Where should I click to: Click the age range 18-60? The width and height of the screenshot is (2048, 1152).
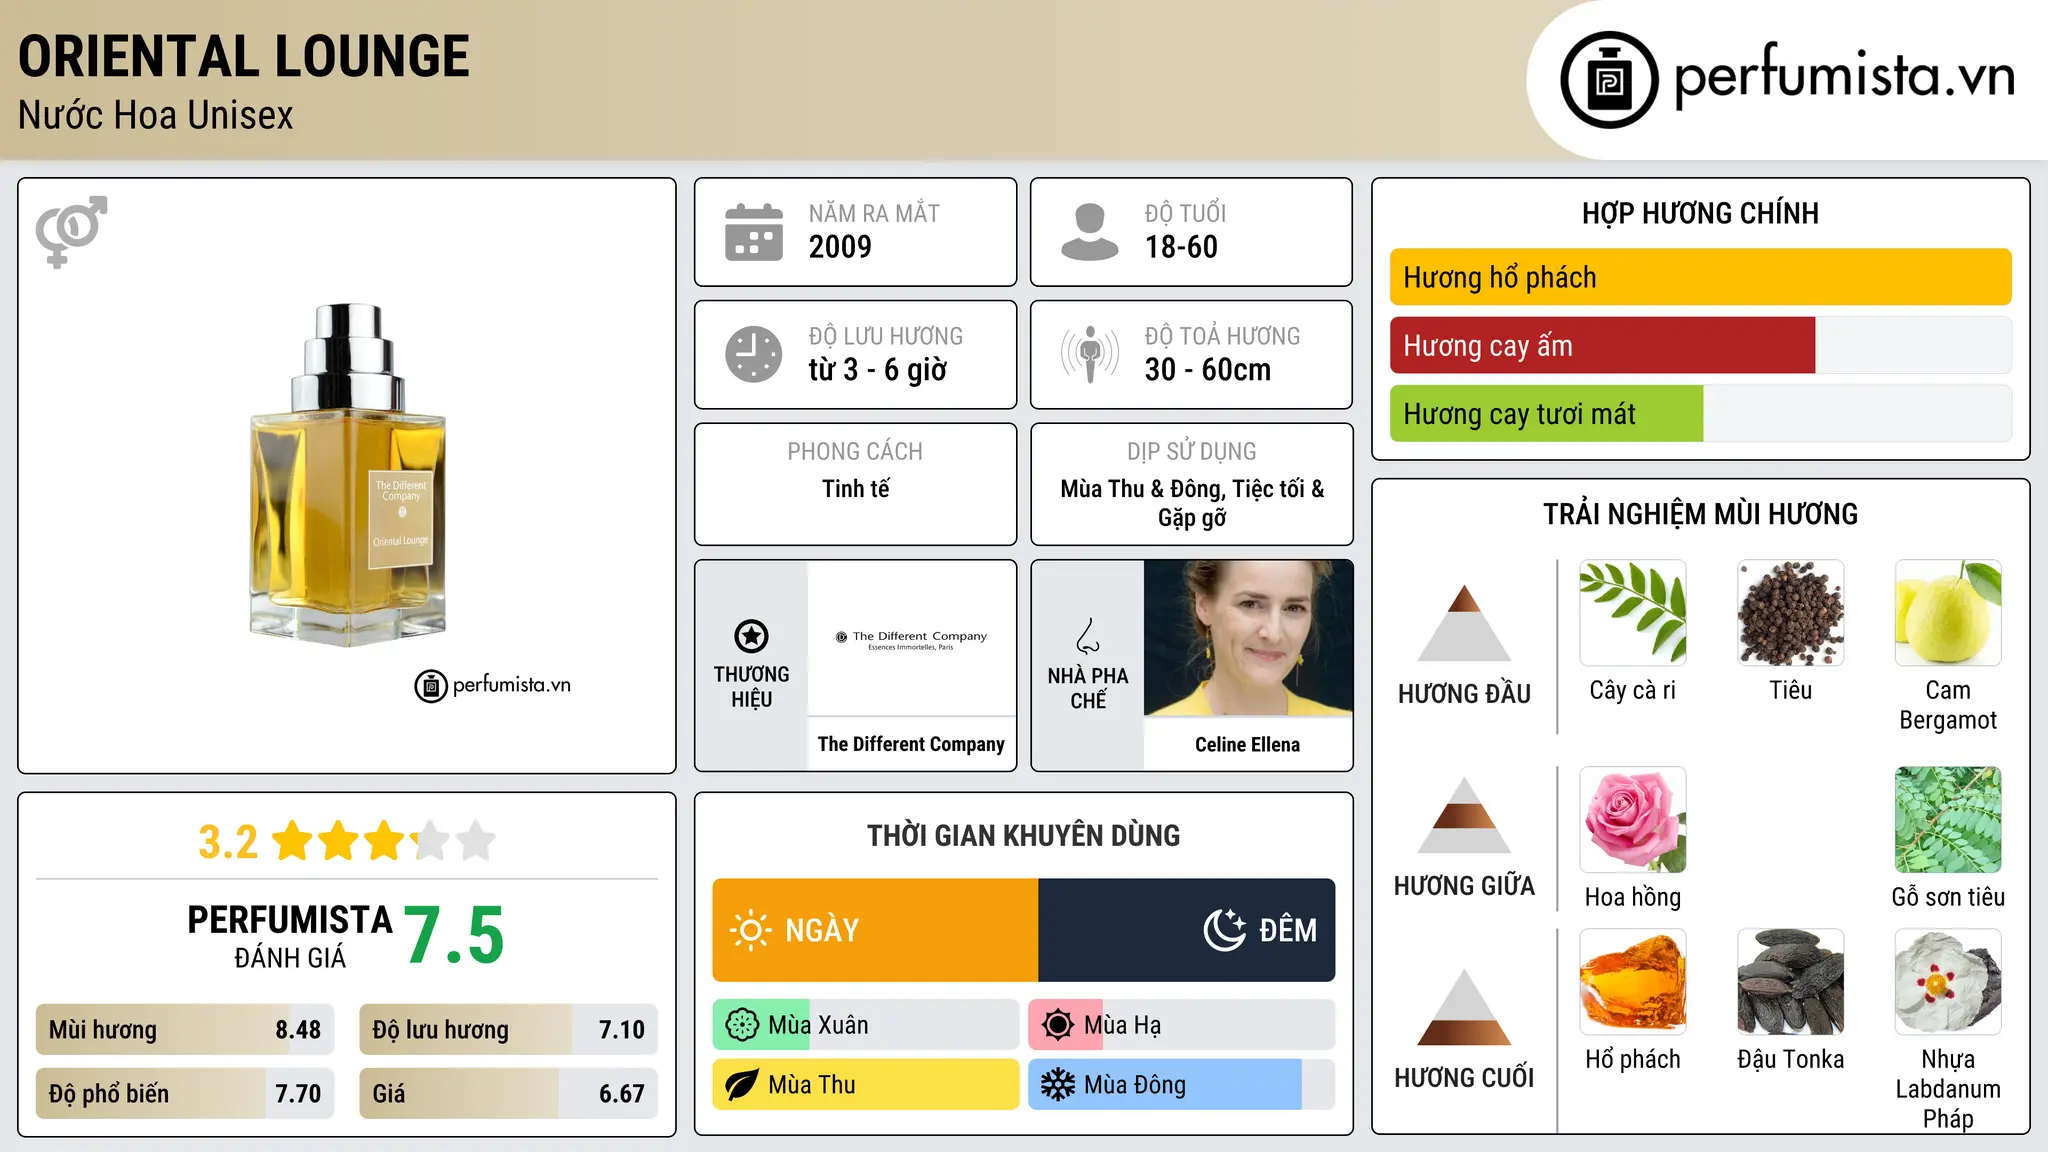click(x=1181, y=247)
